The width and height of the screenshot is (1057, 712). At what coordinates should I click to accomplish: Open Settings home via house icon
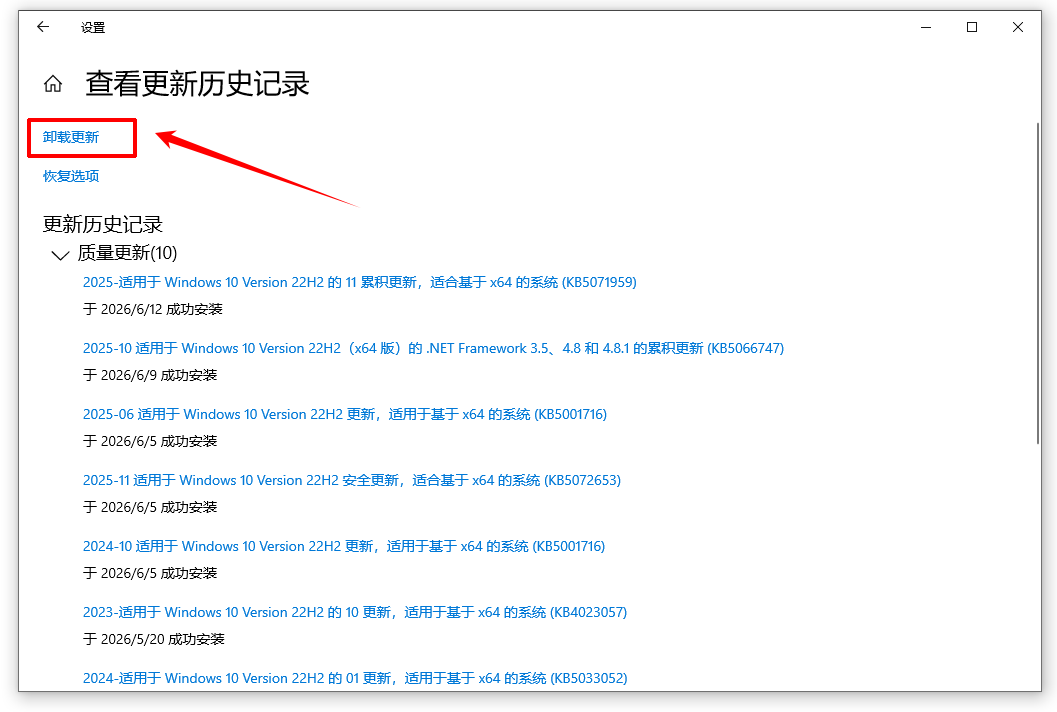(53, 84)
